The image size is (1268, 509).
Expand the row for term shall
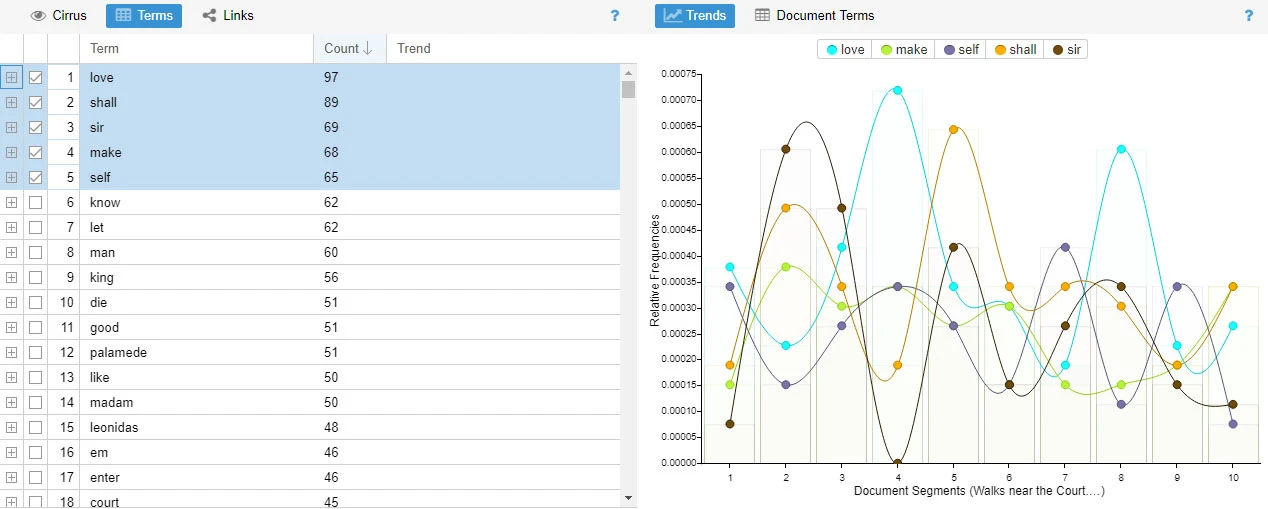(x=11, y=102)
